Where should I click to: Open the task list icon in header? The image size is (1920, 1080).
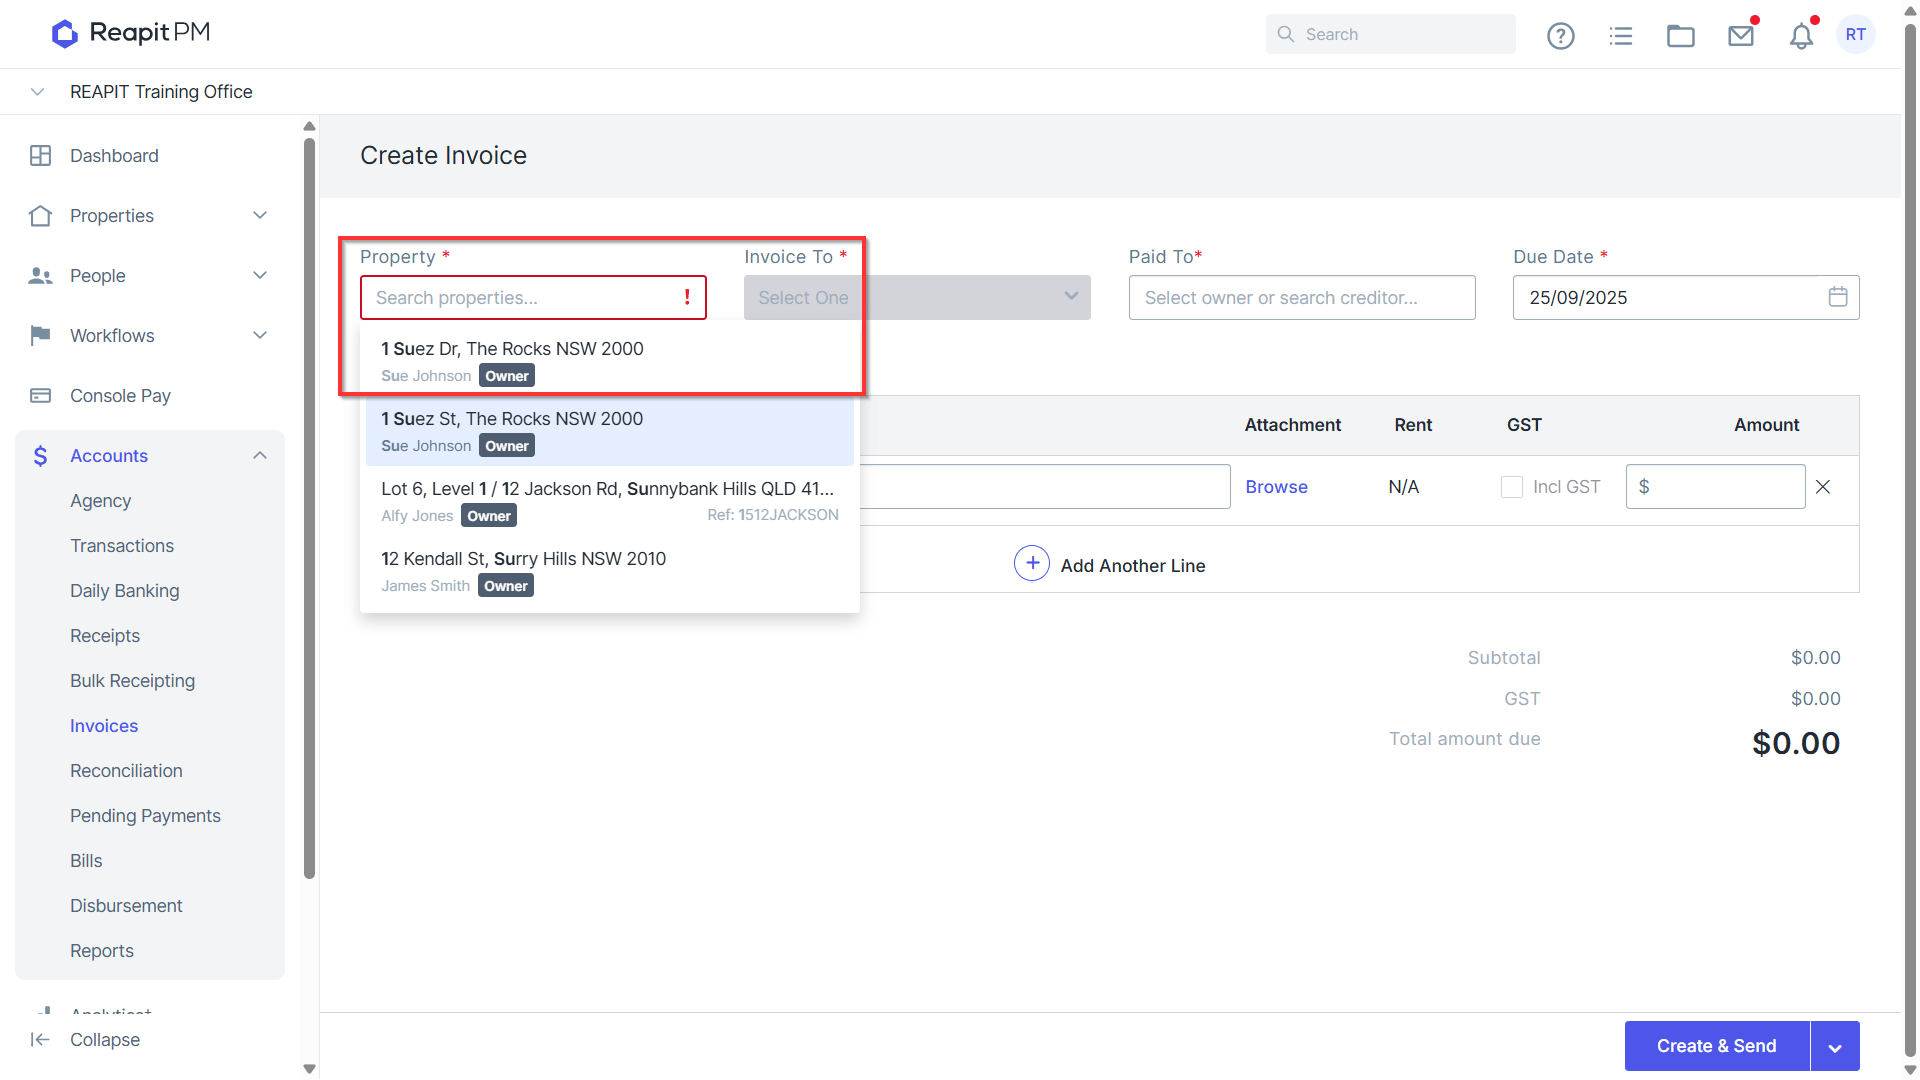click(1621, 36)
